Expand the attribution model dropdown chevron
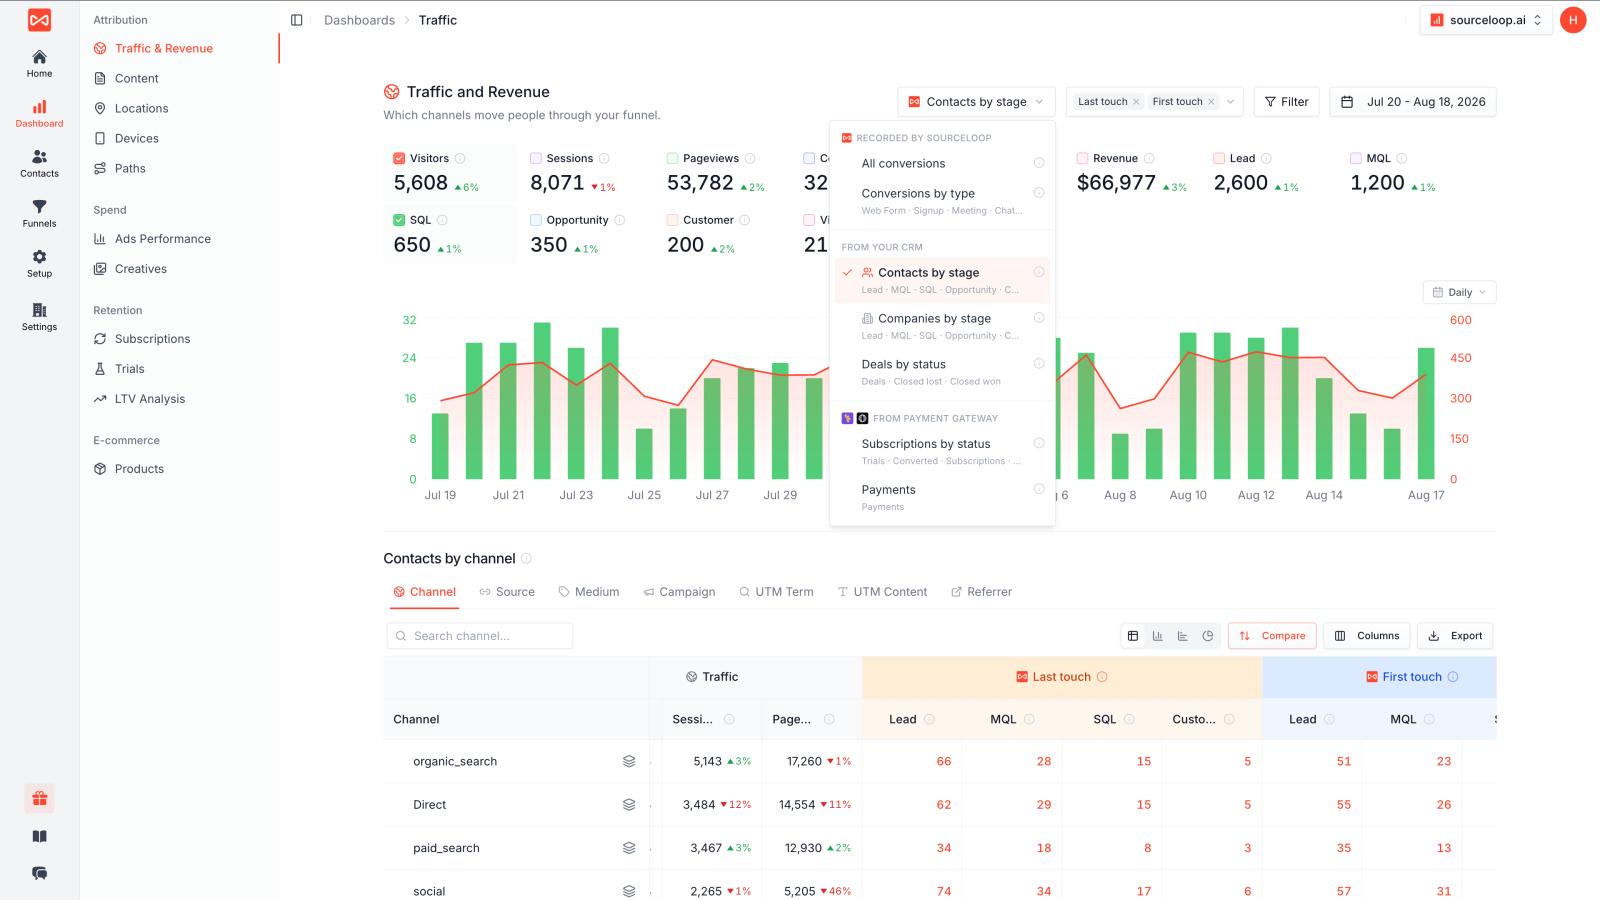Screen dimensions: 1600x900 [1230, 102]
